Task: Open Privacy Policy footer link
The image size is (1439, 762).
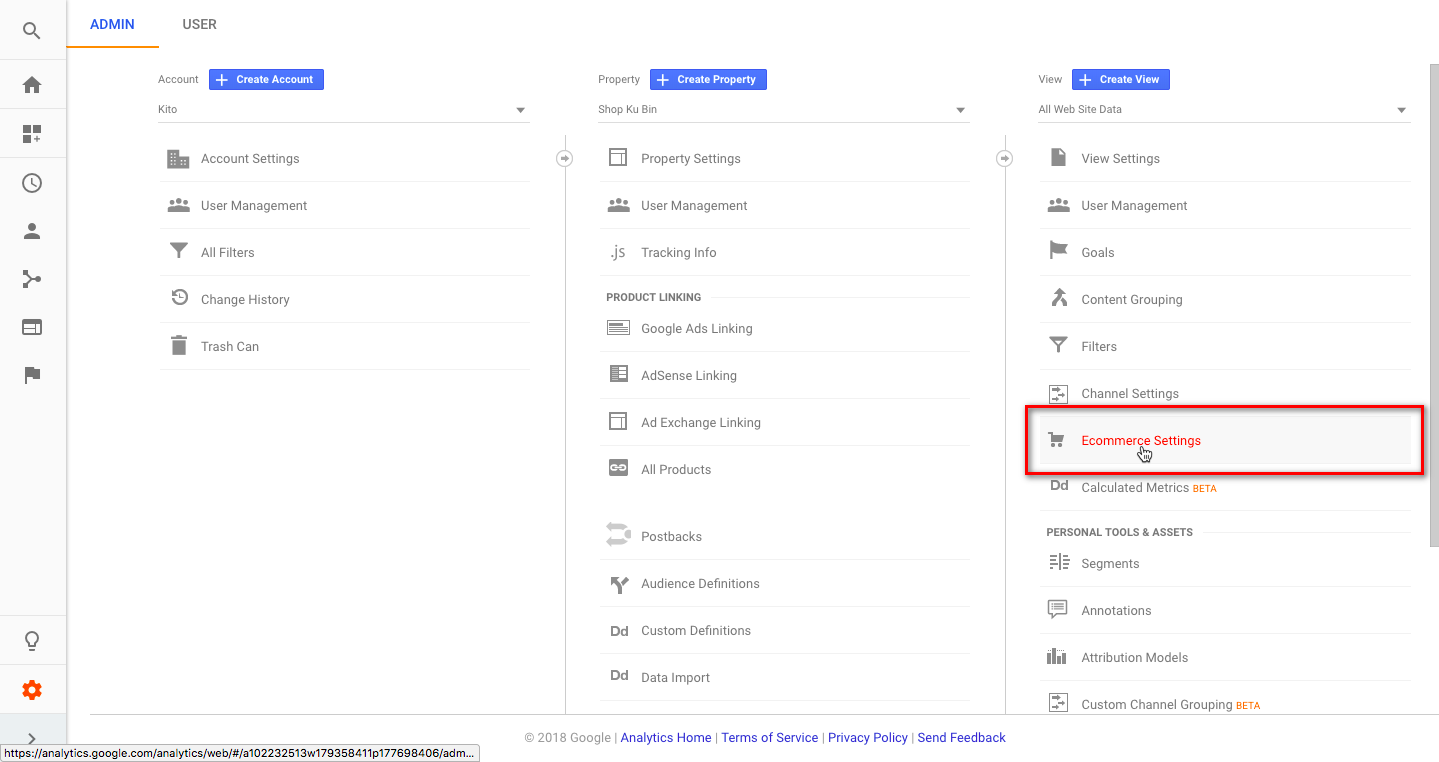Action: pos(868,737)
